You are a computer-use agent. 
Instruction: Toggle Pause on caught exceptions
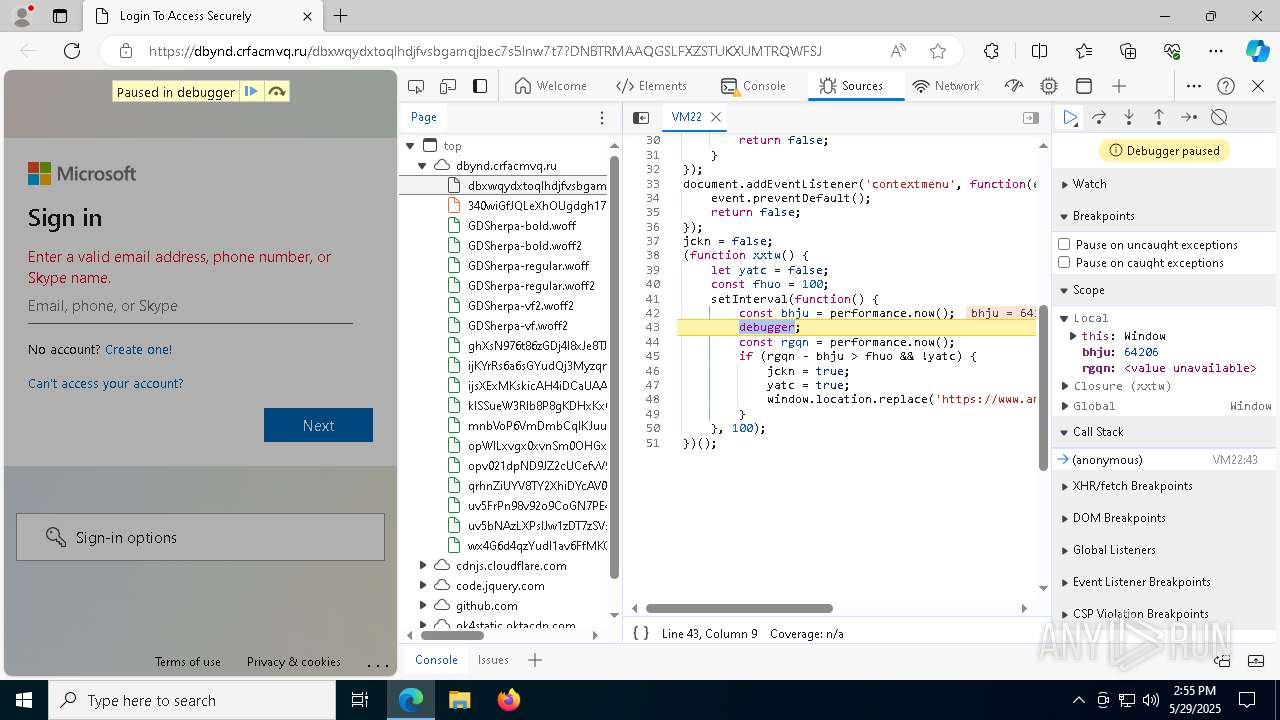1064,263
